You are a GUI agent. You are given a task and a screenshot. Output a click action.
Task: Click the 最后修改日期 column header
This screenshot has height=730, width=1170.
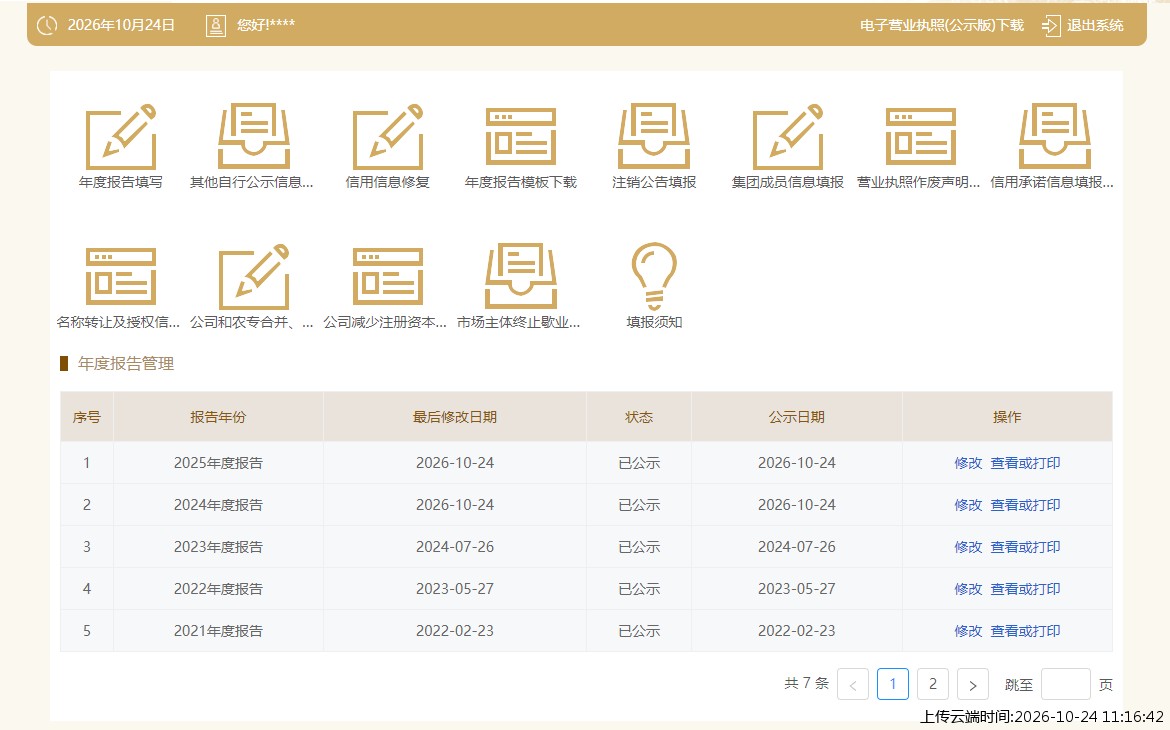click(455, 417)
